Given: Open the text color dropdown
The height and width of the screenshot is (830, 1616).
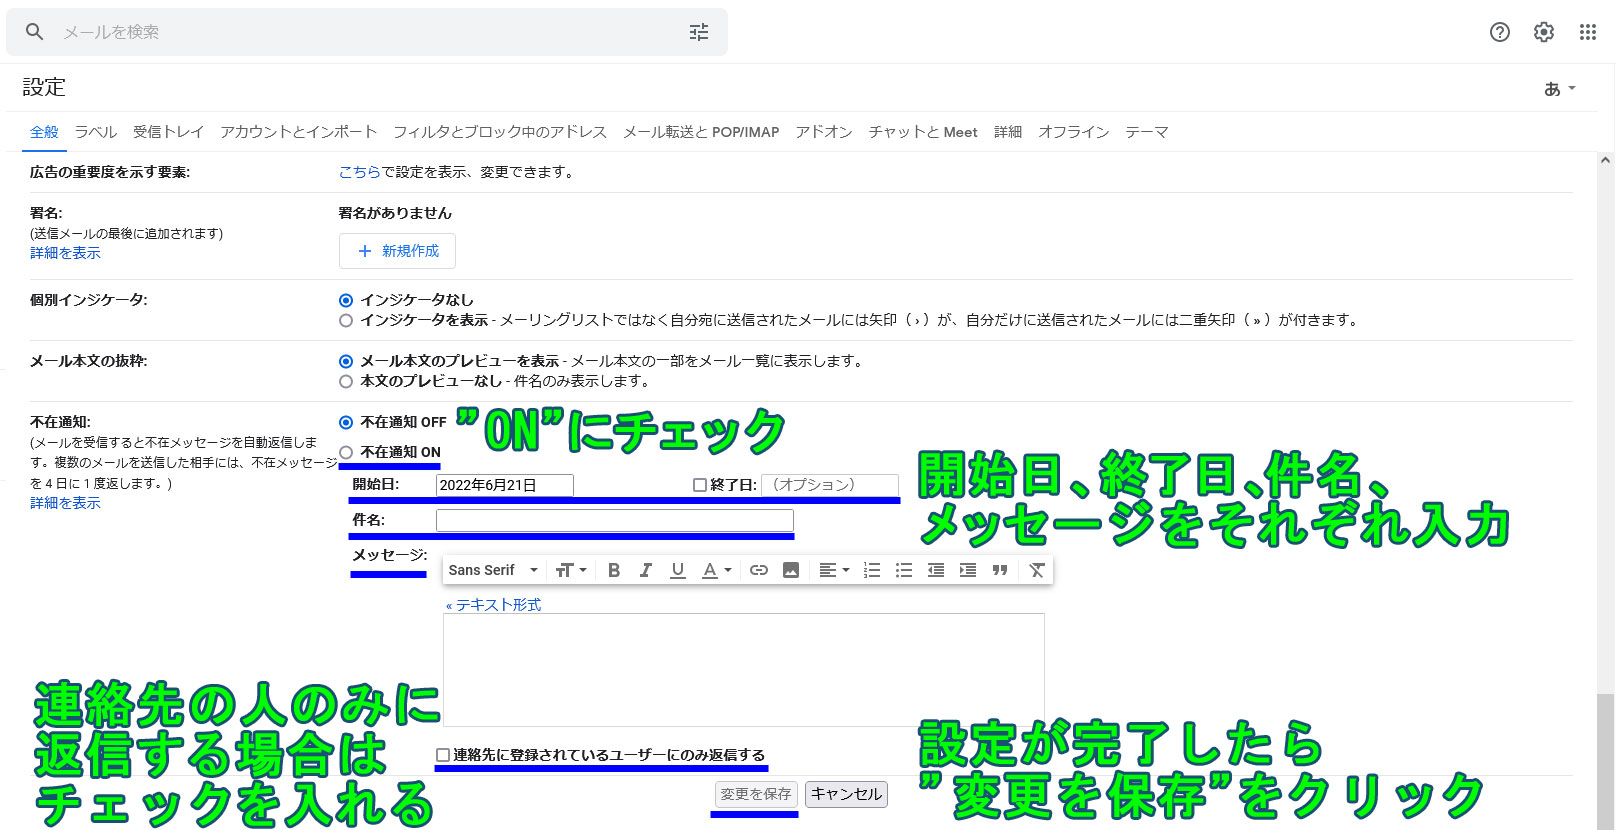Looking at the screenshot, I should click(x=716, y=570).
